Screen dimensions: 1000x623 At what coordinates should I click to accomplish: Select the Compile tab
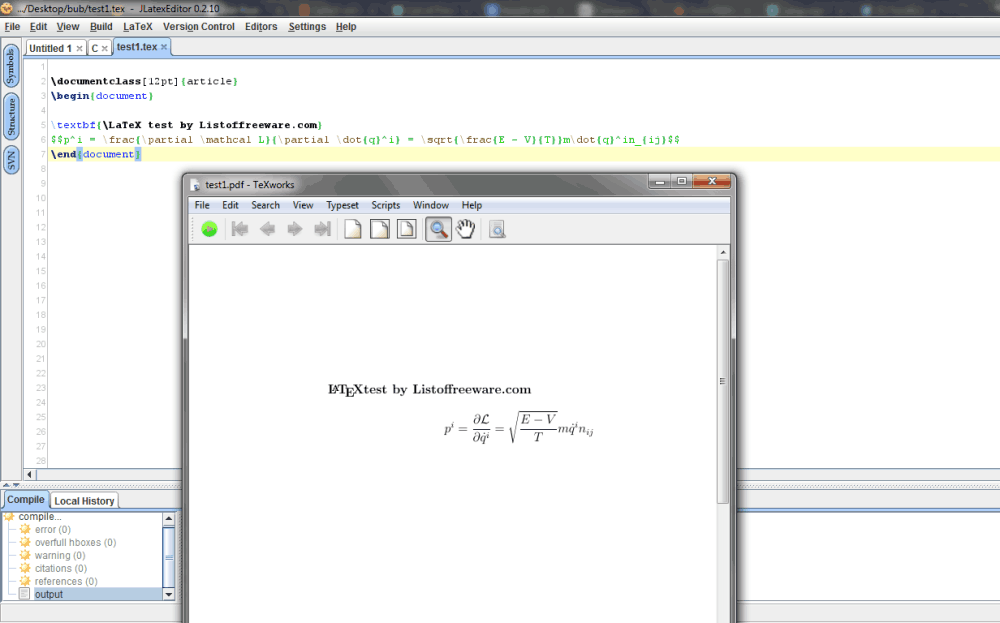(x=26, y=500)
